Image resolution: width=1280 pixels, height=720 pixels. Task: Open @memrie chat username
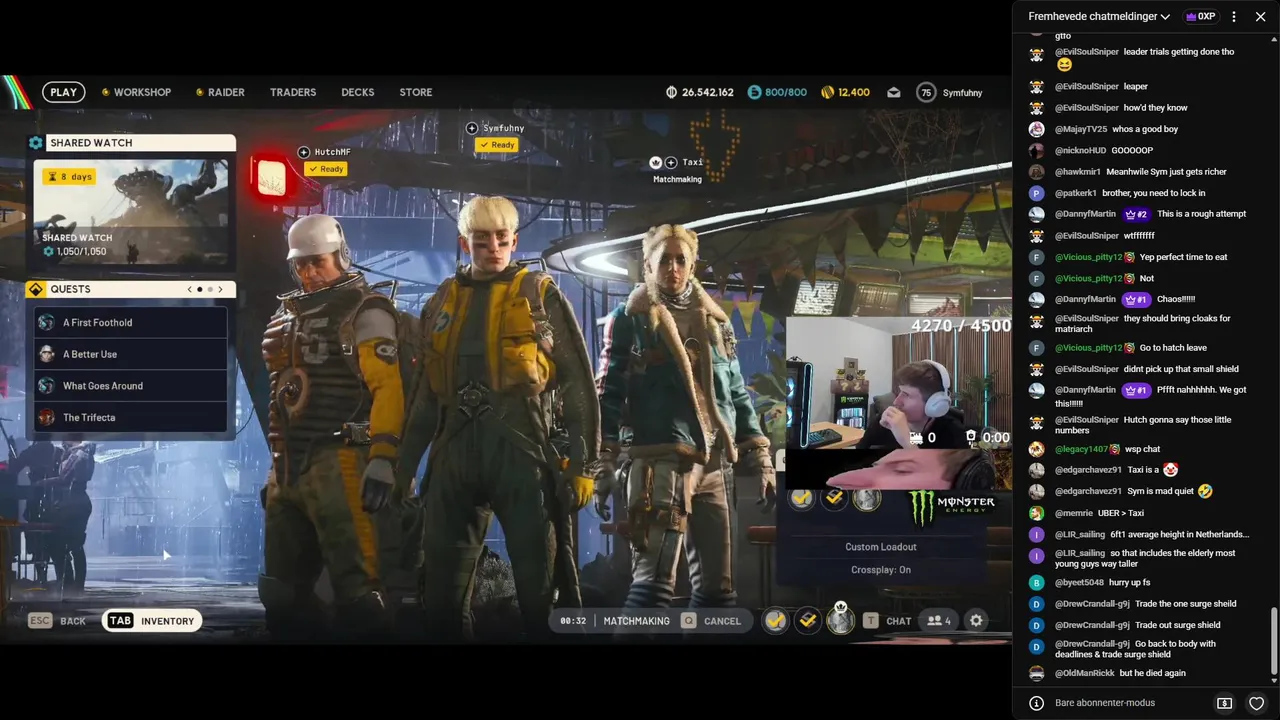(x=1074, y=513)
